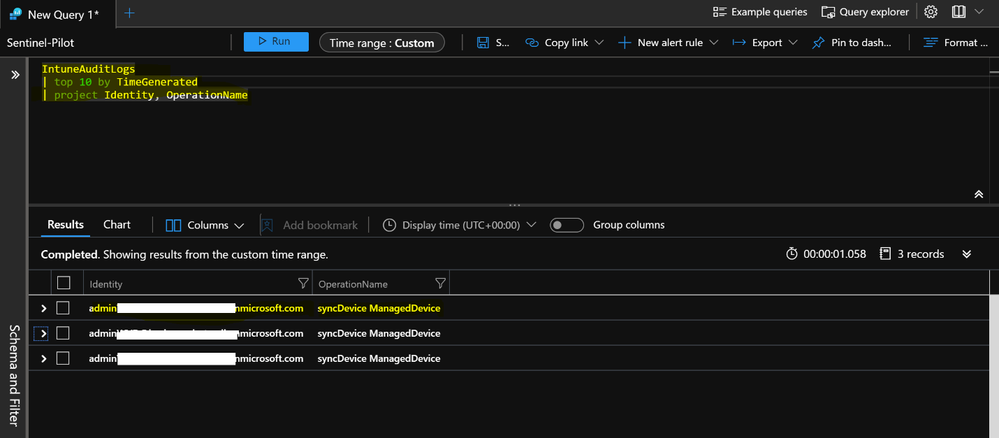The image size is (999, 438).
Task: Toggle Group columns switch
Action: 567,225
